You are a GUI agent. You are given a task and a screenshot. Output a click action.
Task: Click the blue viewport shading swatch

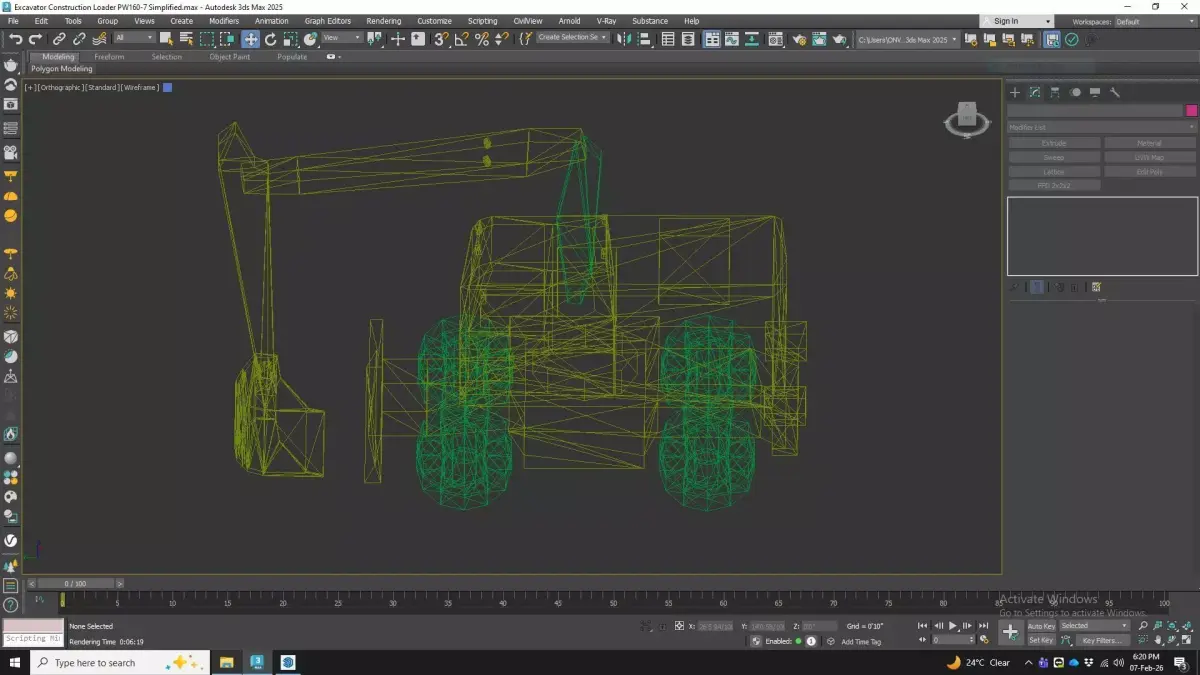(x=168, y=88)
